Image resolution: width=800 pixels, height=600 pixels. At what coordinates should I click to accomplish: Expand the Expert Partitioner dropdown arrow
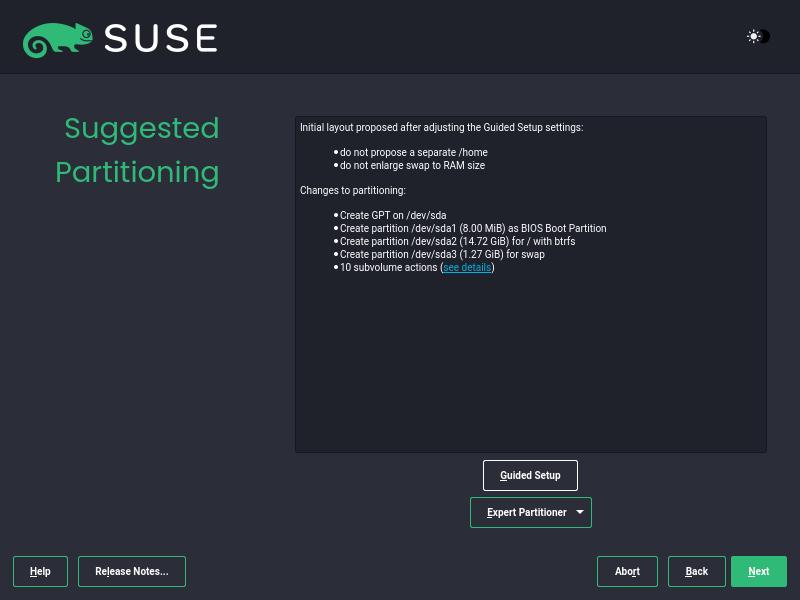(580, 512)
